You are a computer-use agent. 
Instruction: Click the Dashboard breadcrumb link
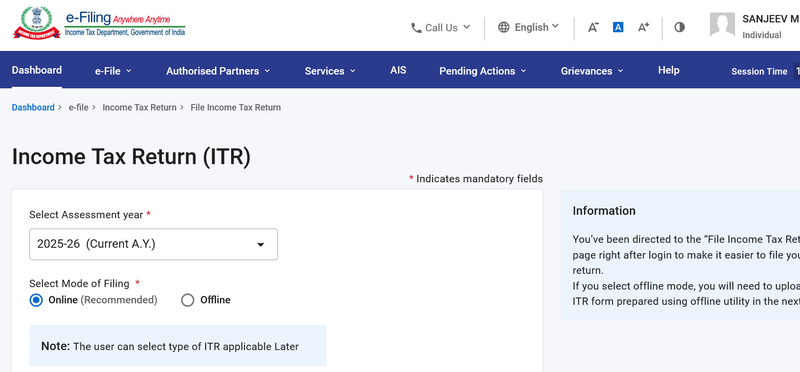pos(33,108)
